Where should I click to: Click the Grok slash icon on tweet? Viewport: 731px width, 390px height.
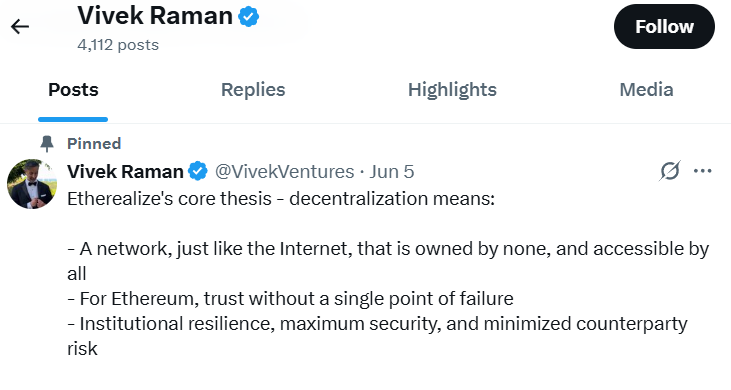670,171
